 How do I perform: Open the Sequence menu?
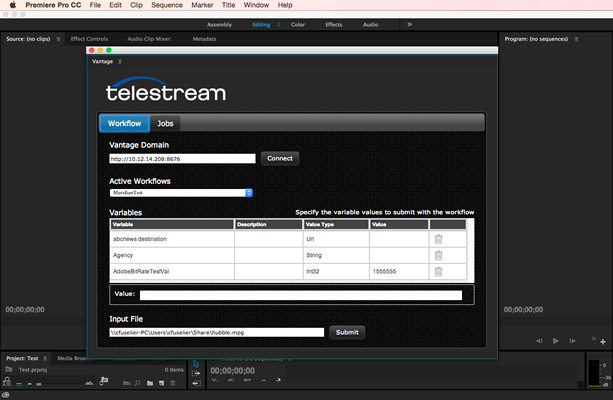(x=167, y=5)
